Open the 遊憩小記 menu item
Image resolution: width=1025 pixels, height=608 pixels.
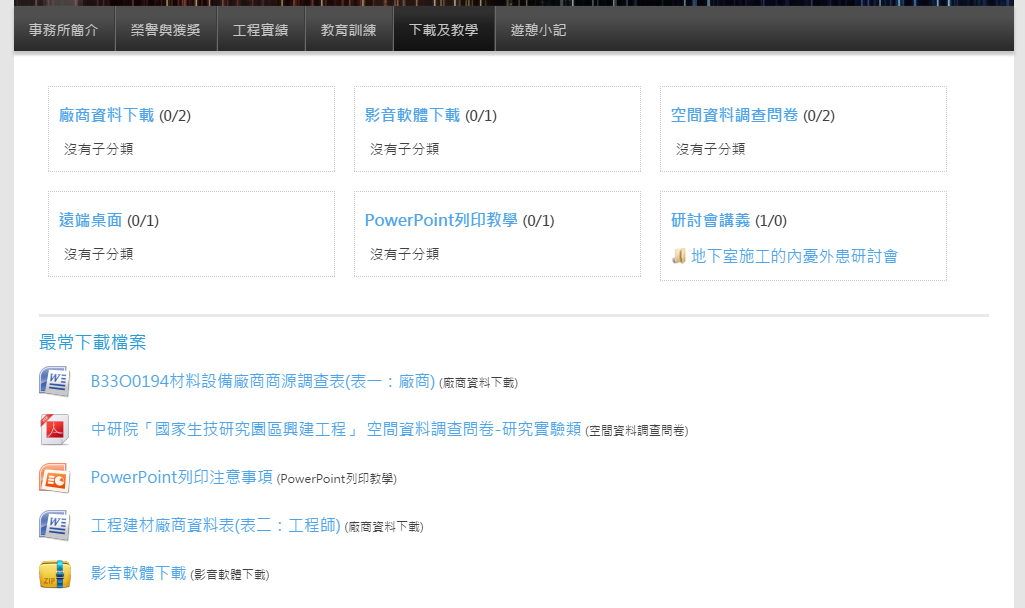click(x=538, y=30)
